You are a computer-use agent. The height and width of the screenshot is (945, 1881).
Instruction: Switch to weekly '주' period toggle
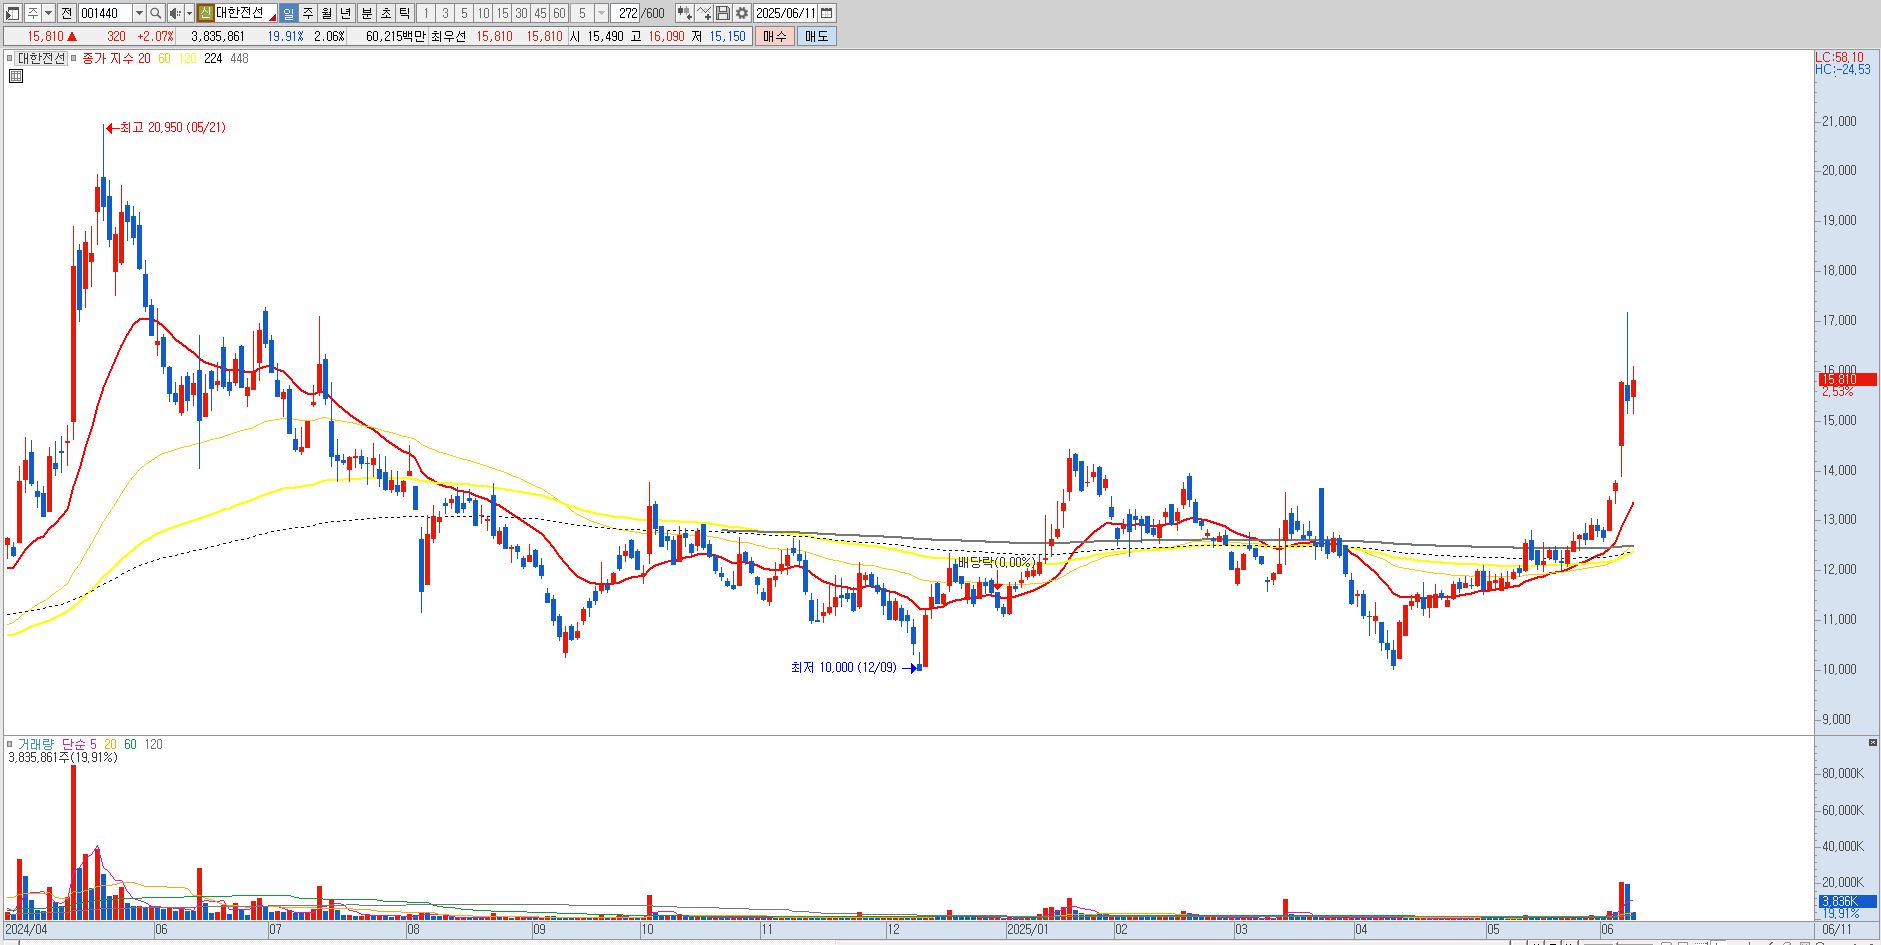[x=307, y=13]
